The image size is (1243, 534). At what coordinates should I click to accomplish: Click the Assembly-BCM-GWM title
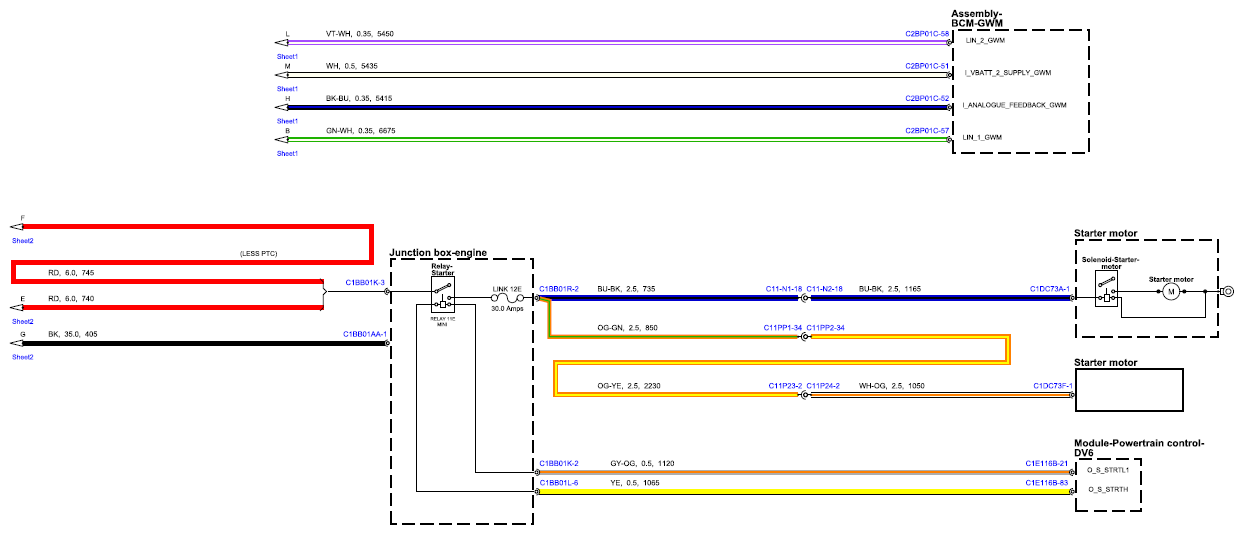pos(979,19)
